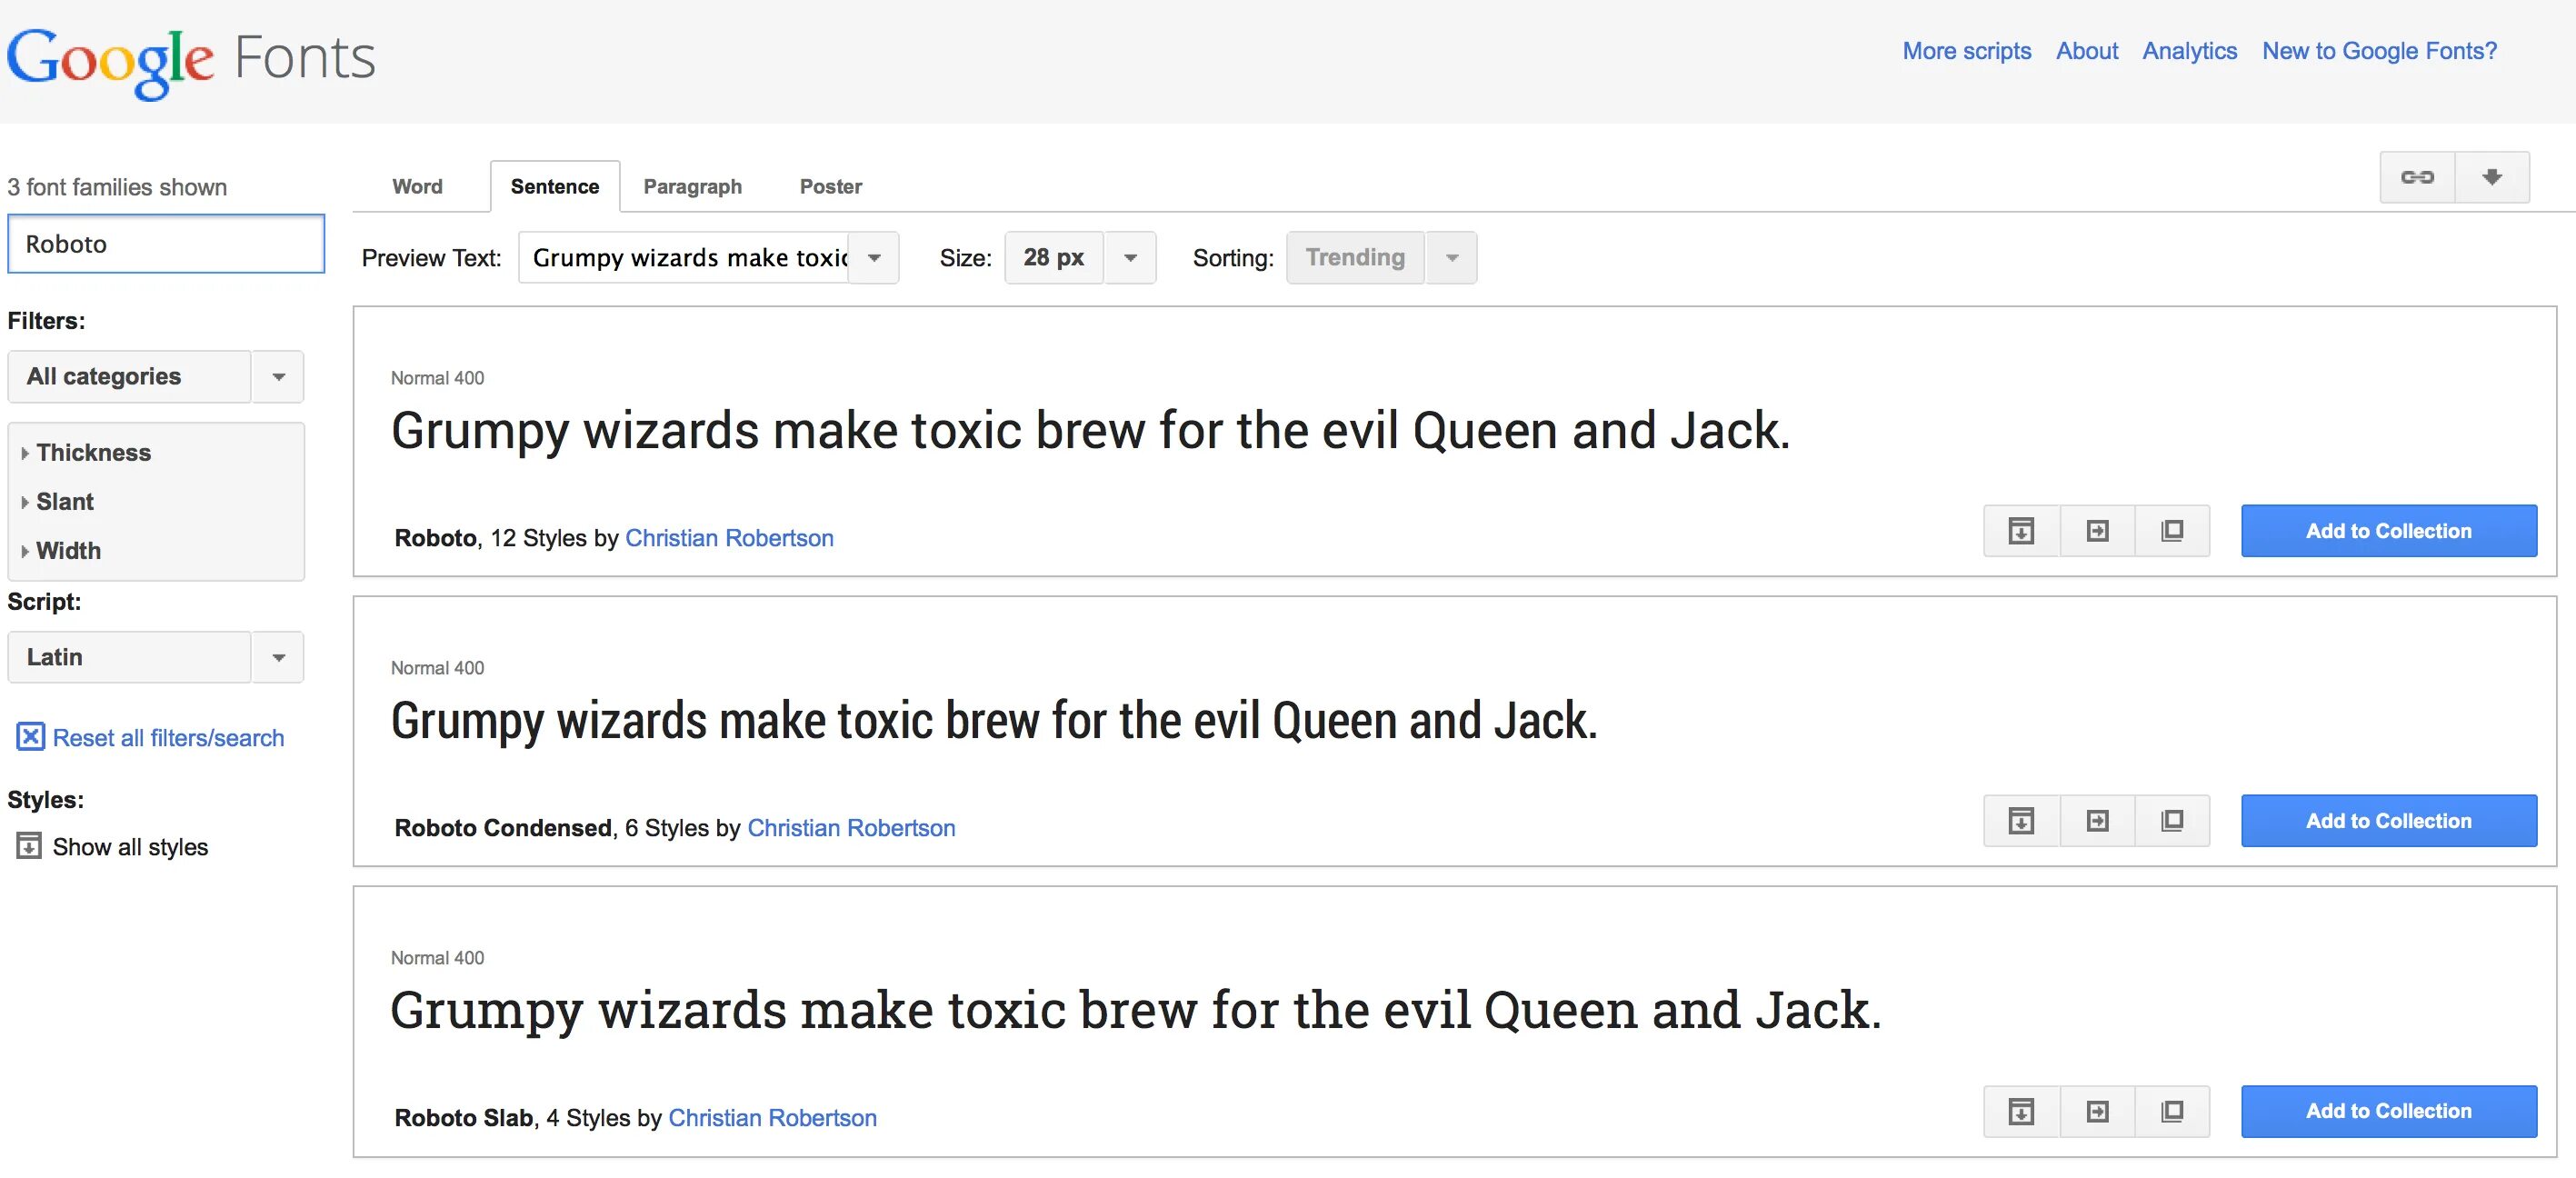Open the Preview Text dropdown arrow

point(874,258)
